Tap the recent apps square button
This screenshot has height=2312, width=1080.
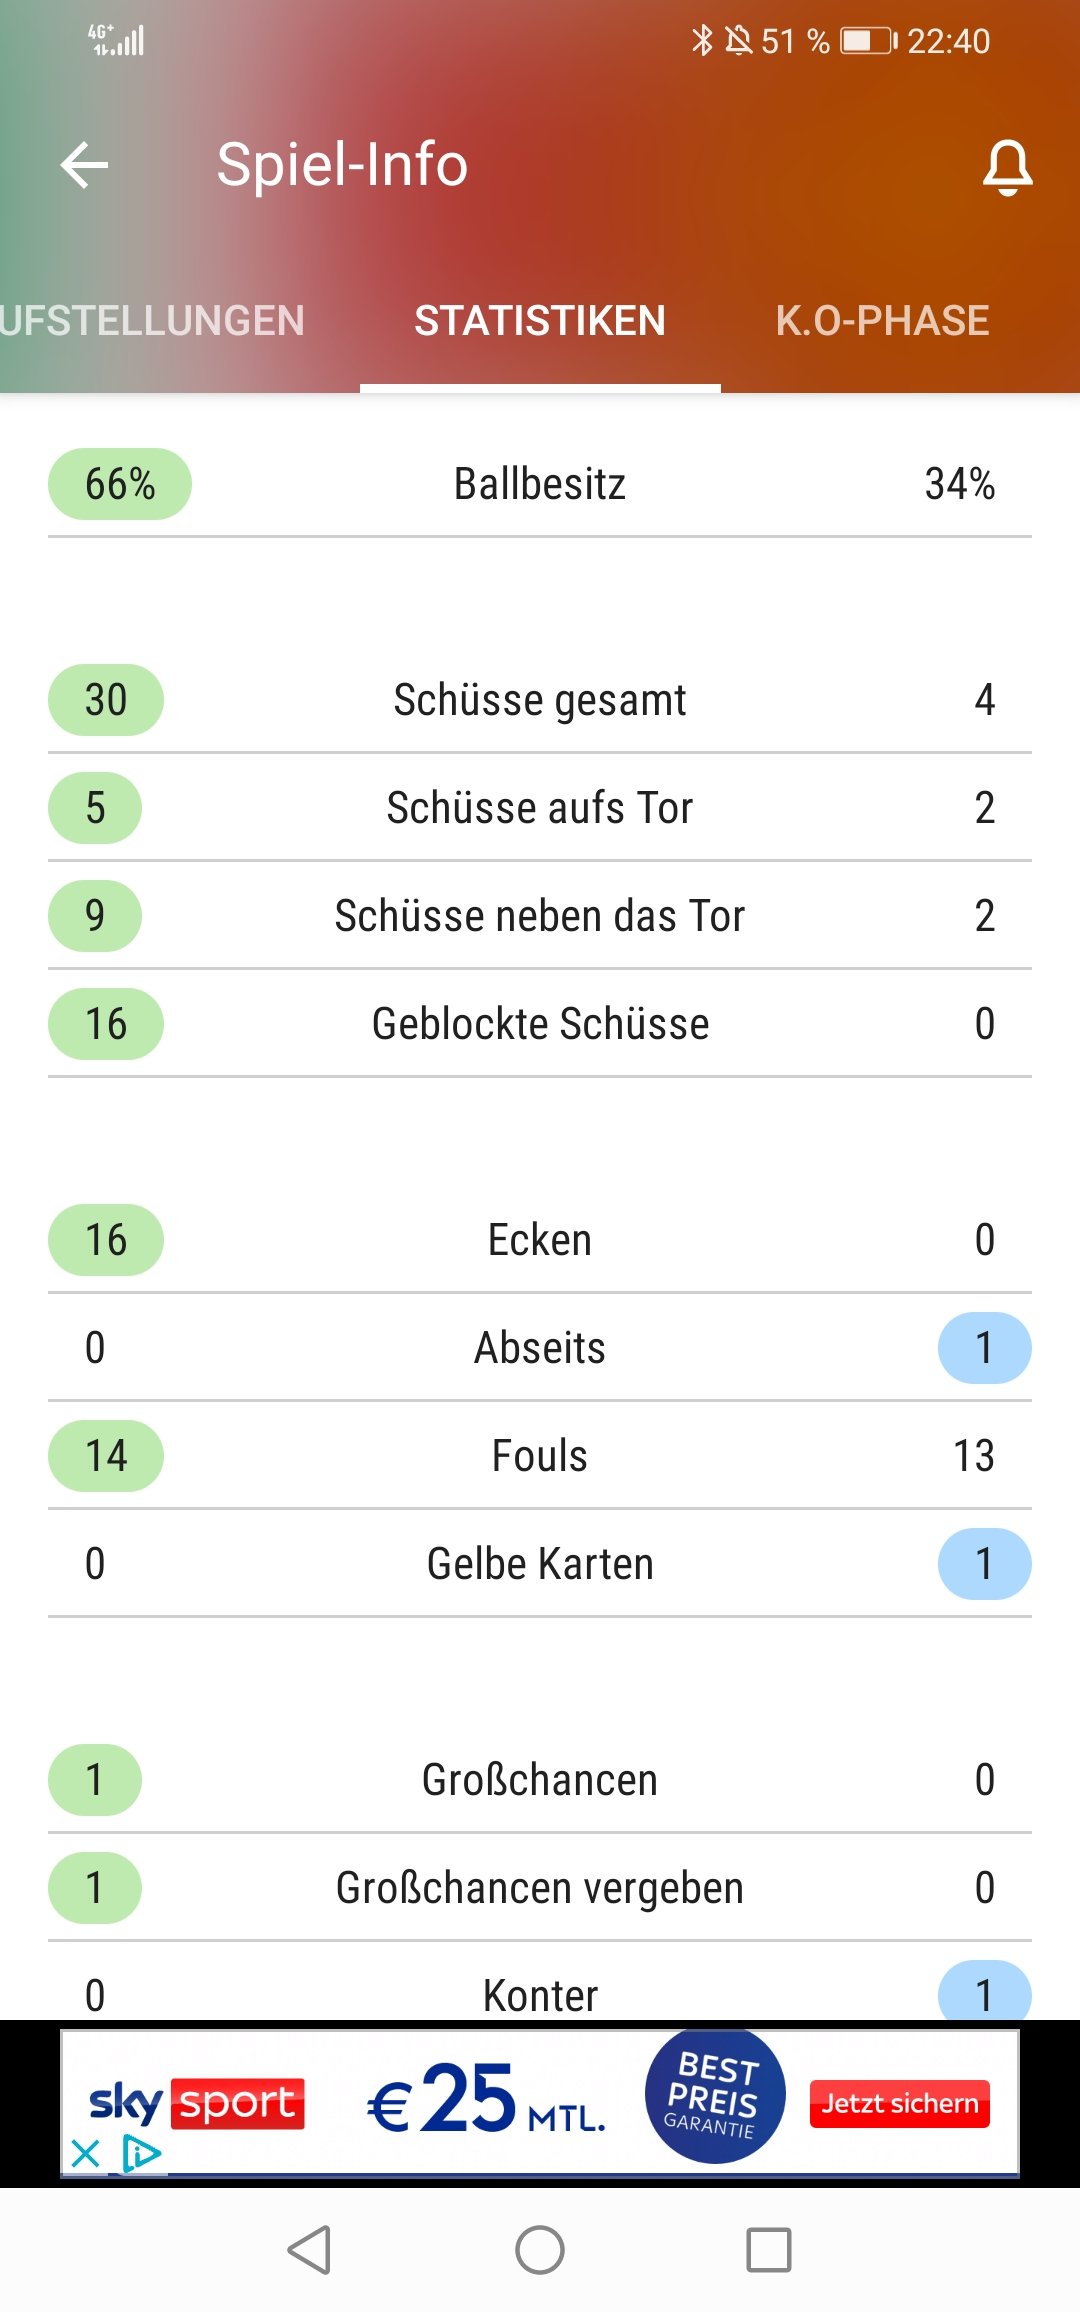(769, 2250)
